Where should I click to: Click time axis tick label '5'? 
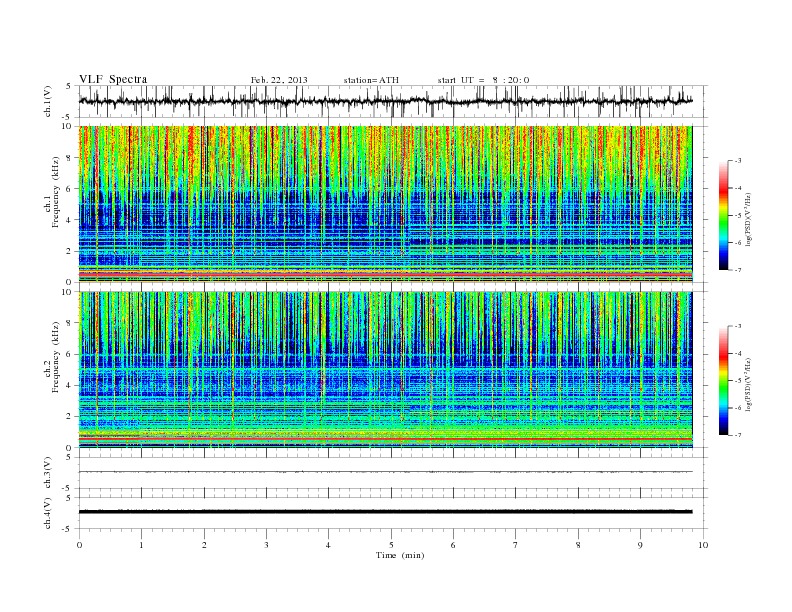391,545
